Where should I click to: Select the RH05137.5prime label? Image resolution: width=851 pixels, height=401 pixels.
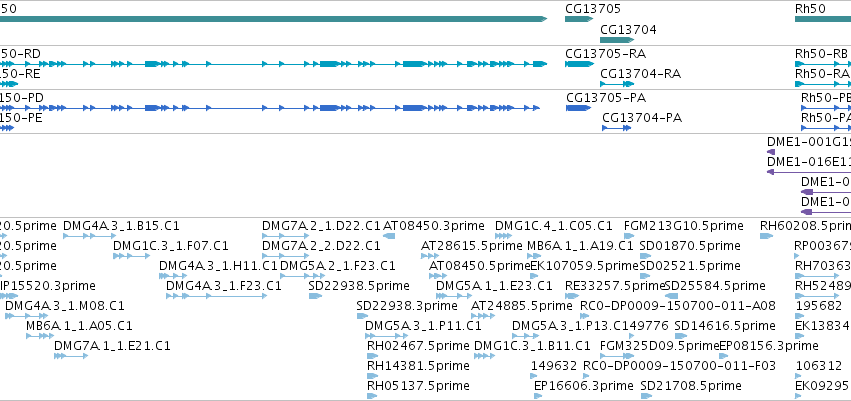point(418,386)
